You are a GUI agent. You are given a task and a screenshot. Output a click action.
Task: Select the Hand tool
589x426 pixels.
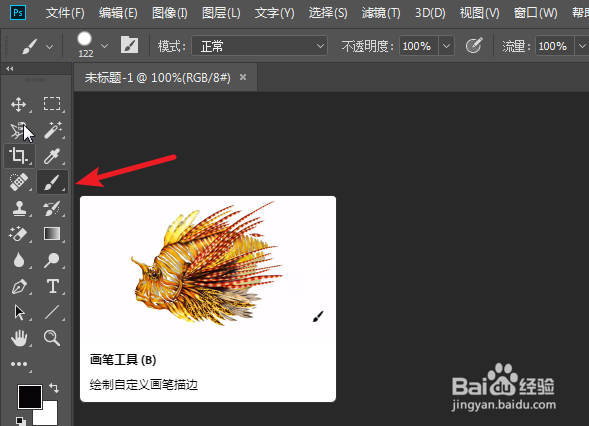pos(19,338)
